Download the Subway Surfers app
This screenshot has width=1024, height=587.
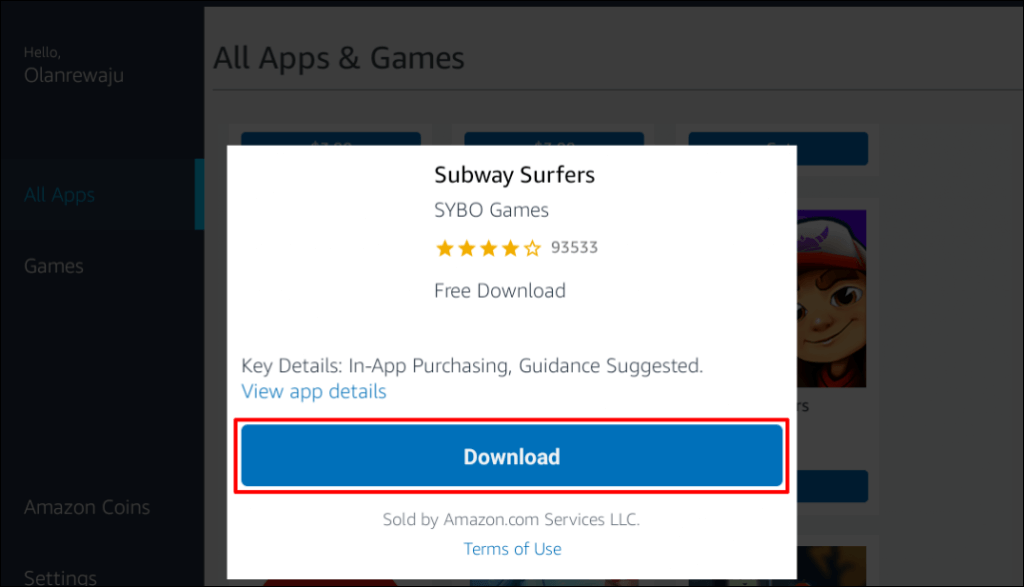point(511,456)
